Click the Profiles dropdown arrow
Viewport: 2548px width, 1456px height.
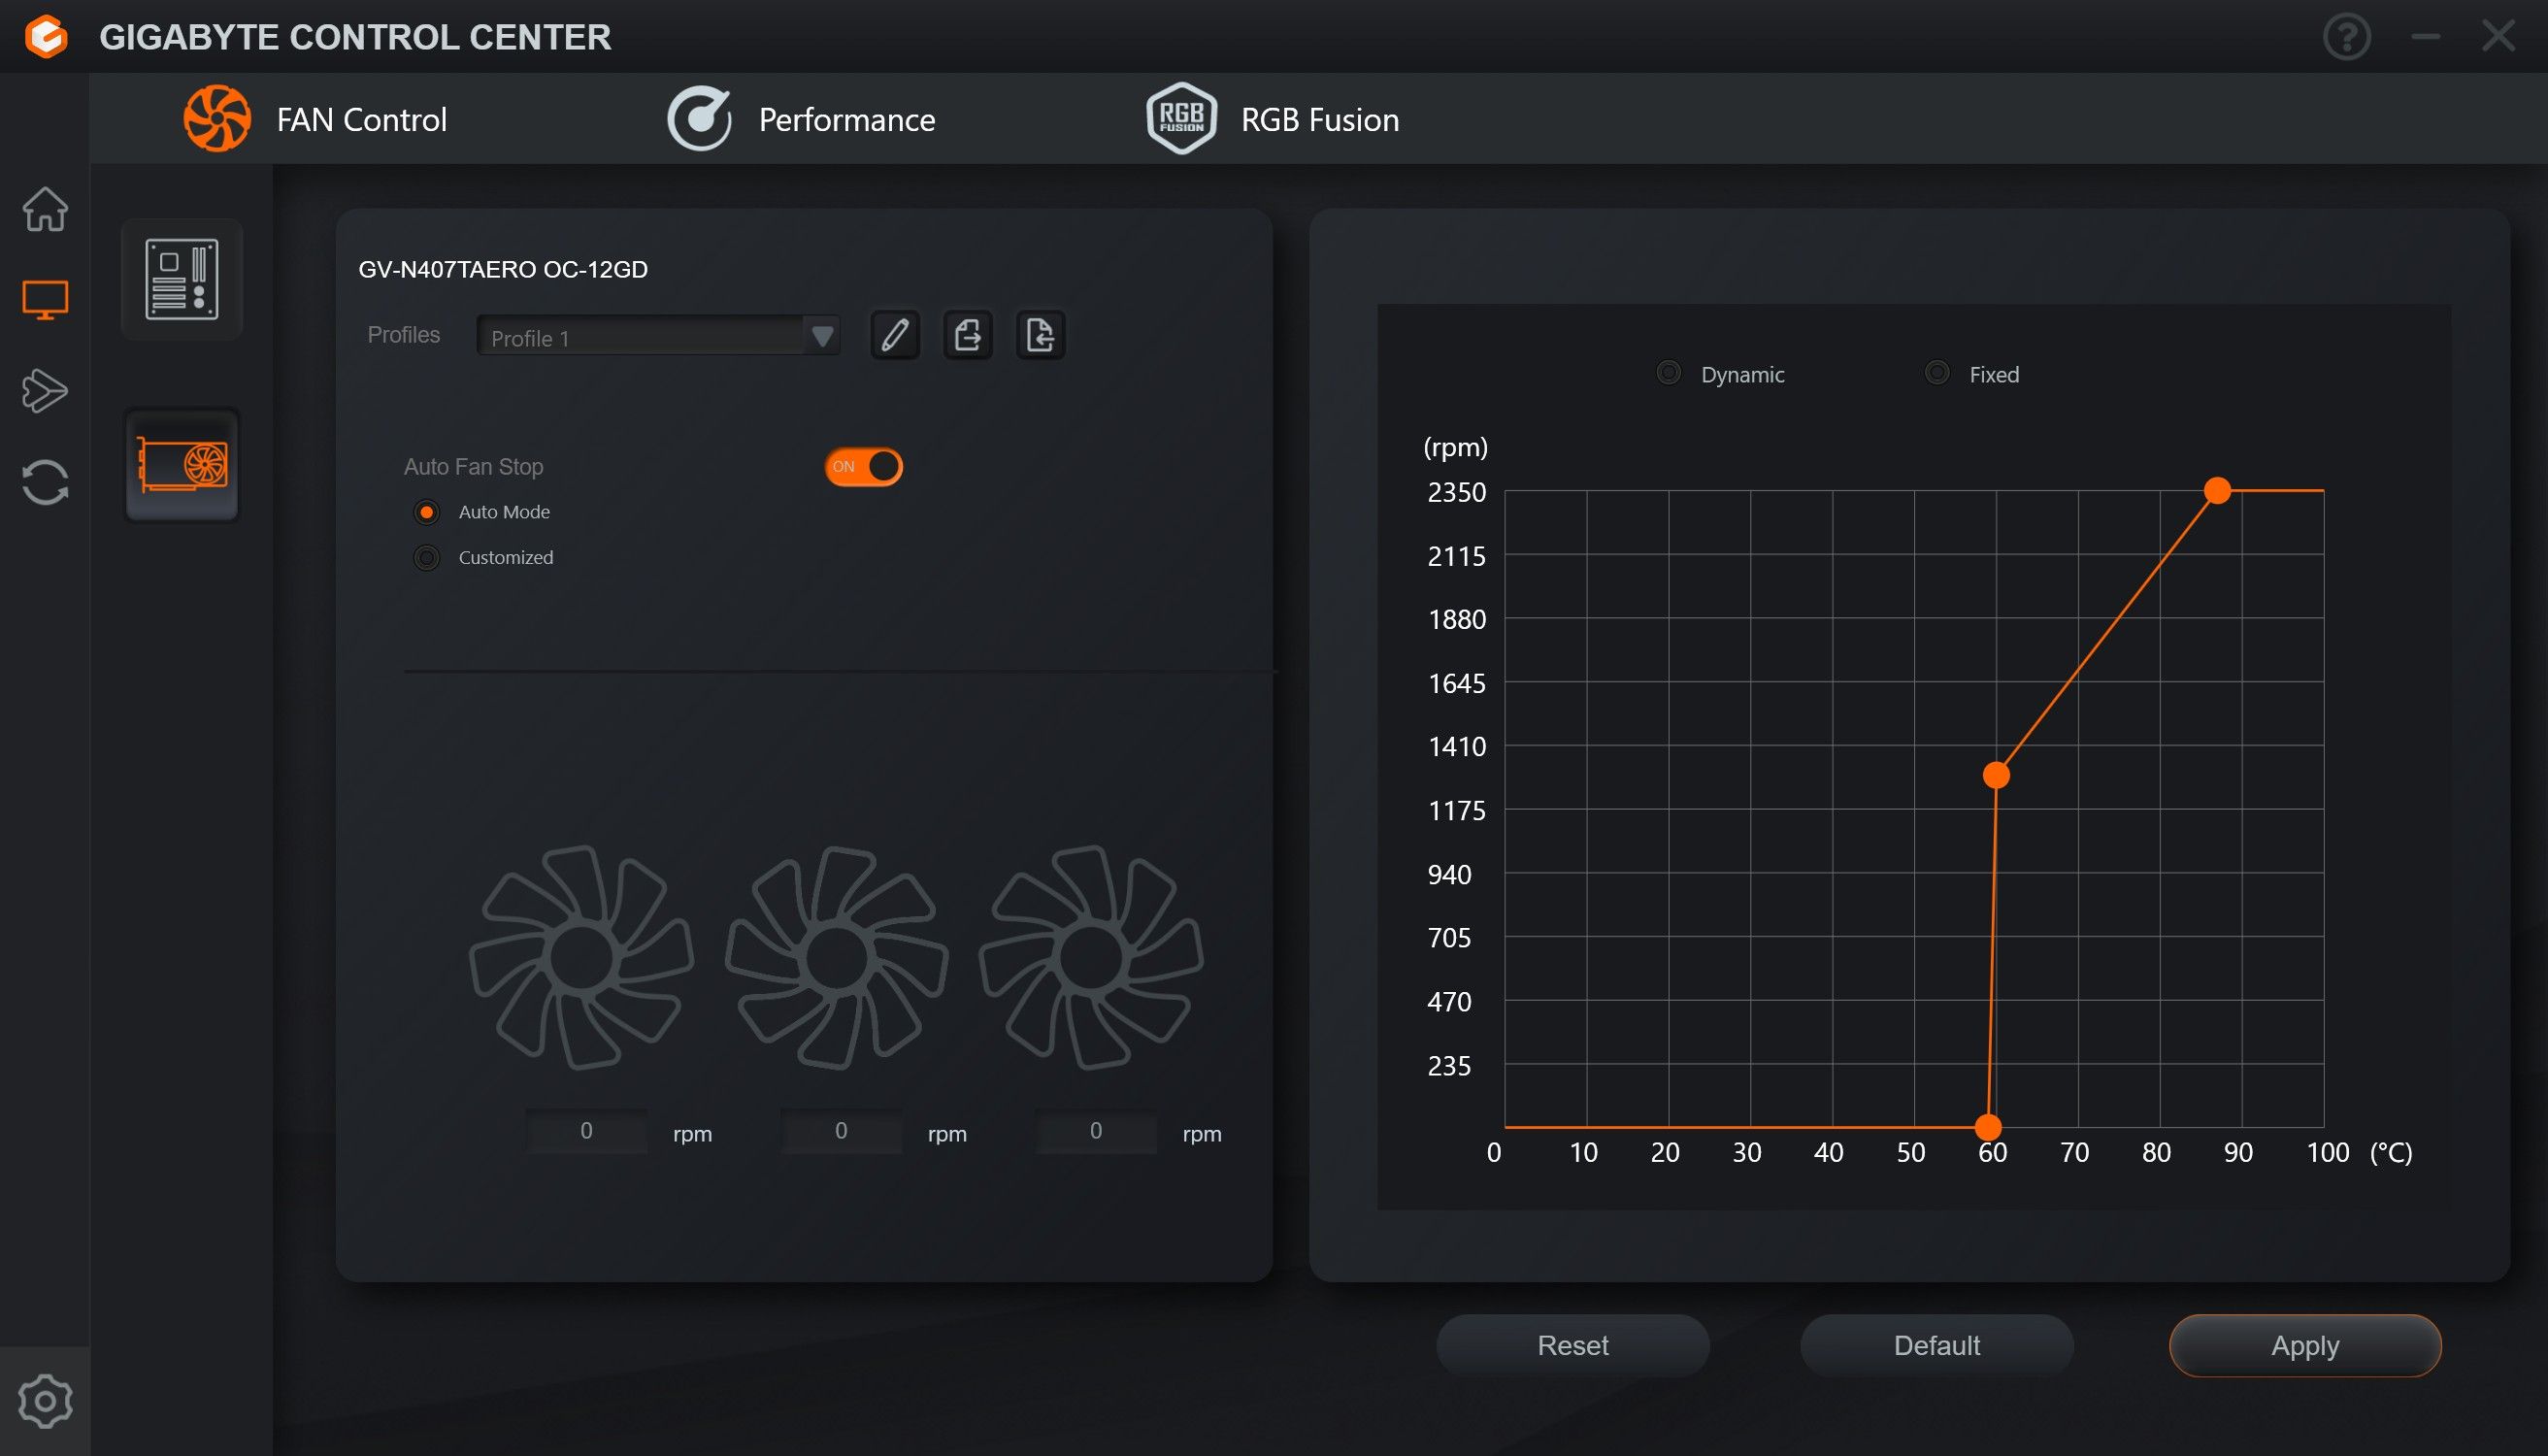coord(822,336)
